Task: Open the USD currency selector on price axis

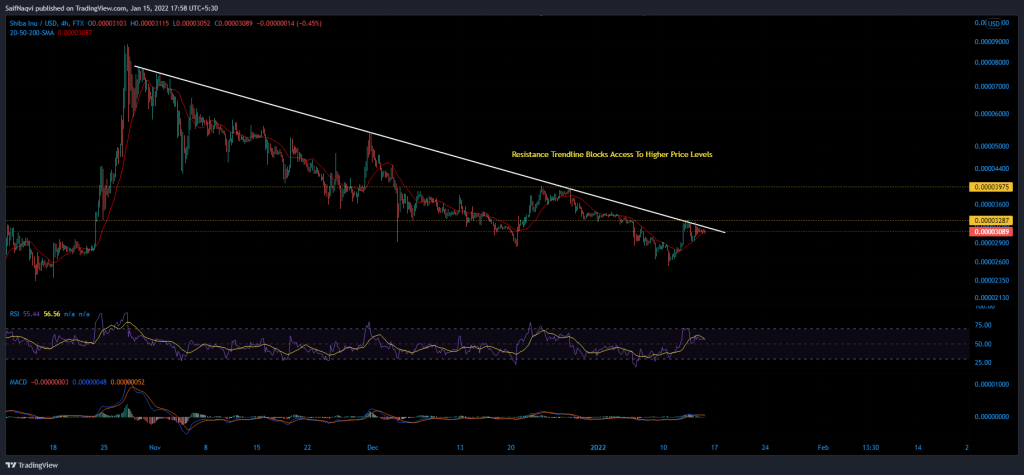Action: (x=994, y=24)
